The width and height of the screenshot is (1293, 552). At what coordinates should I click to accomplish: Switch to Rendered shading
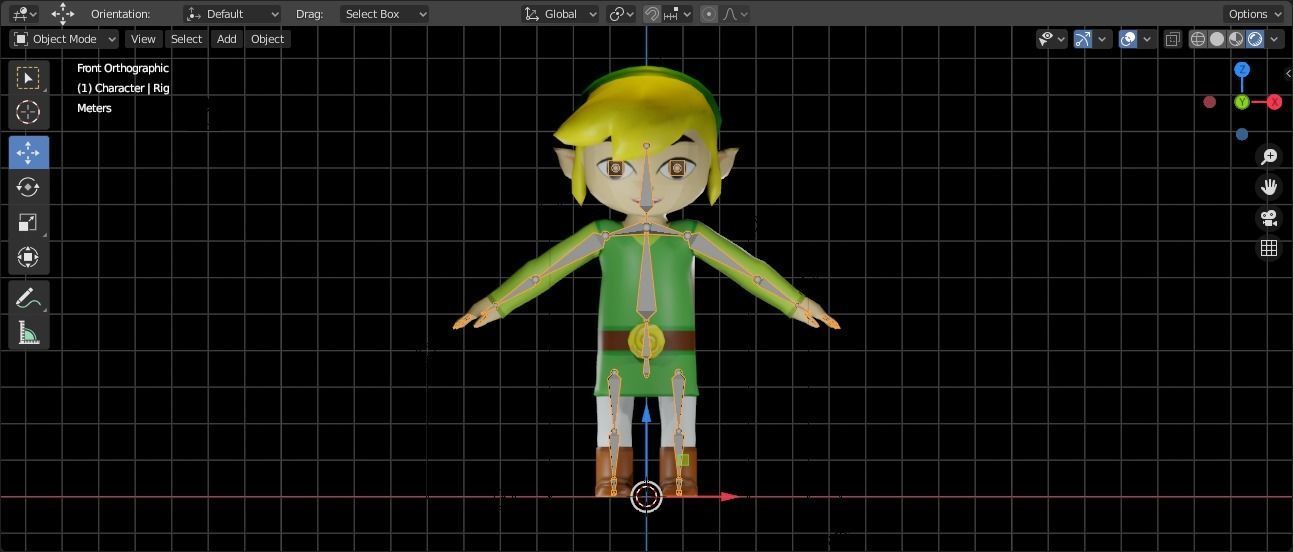point(1255,39)
